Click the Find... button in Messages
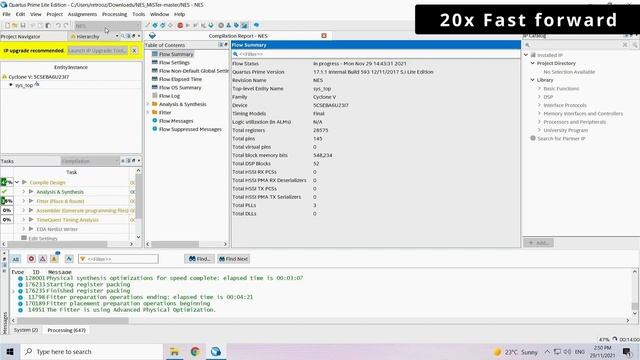 pos(200,259)
